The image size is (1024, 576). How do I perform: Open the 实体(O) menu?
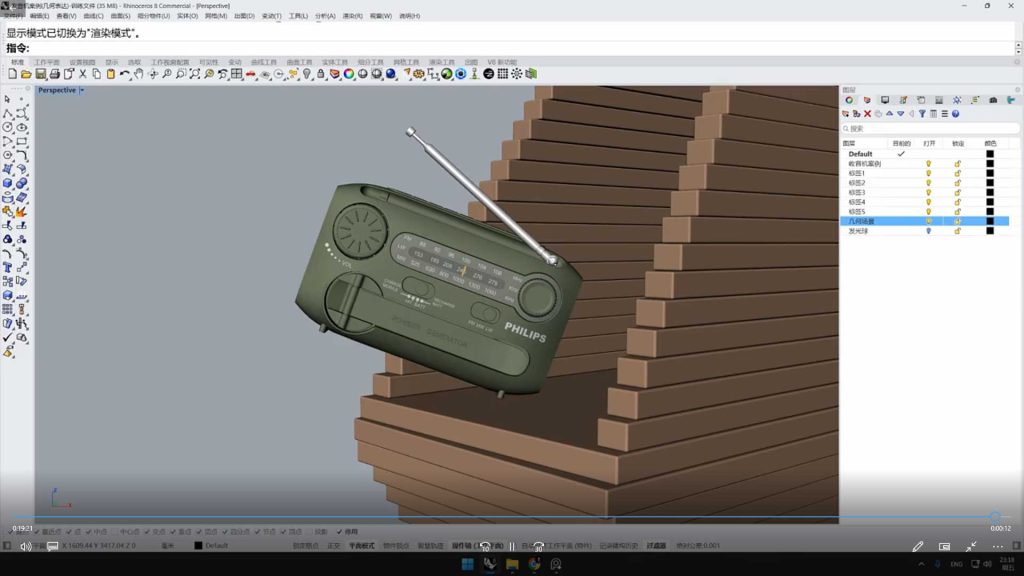[x=187, y=16]
